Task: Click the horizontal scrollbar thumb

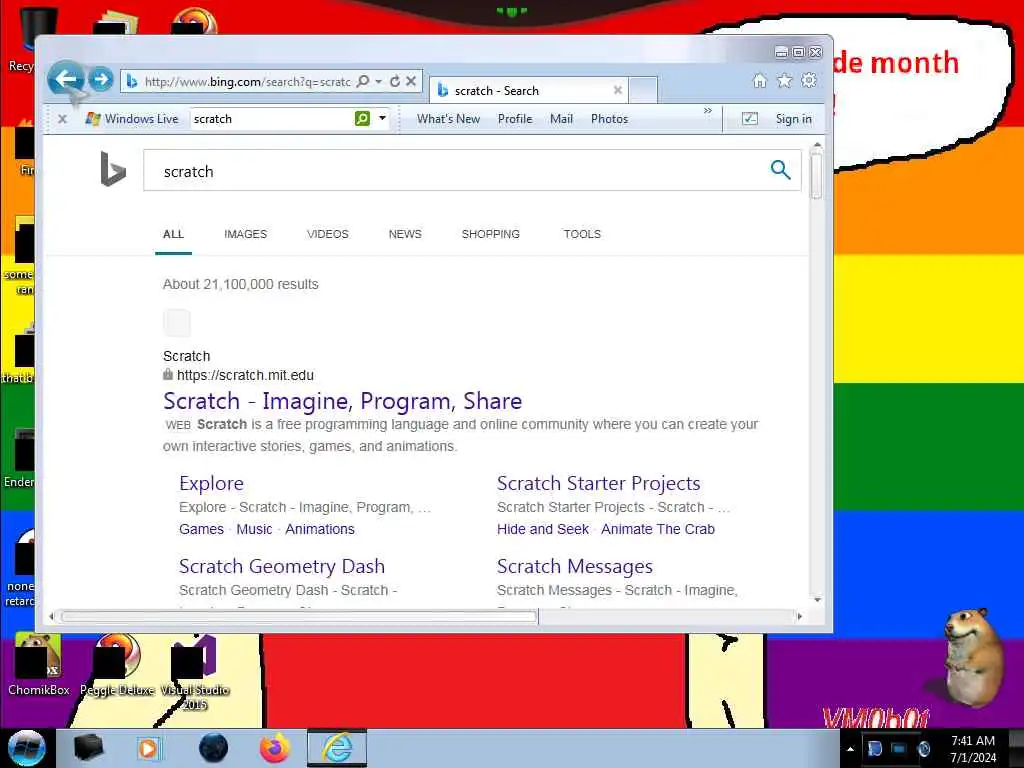Action: click(x=299, y=616)
